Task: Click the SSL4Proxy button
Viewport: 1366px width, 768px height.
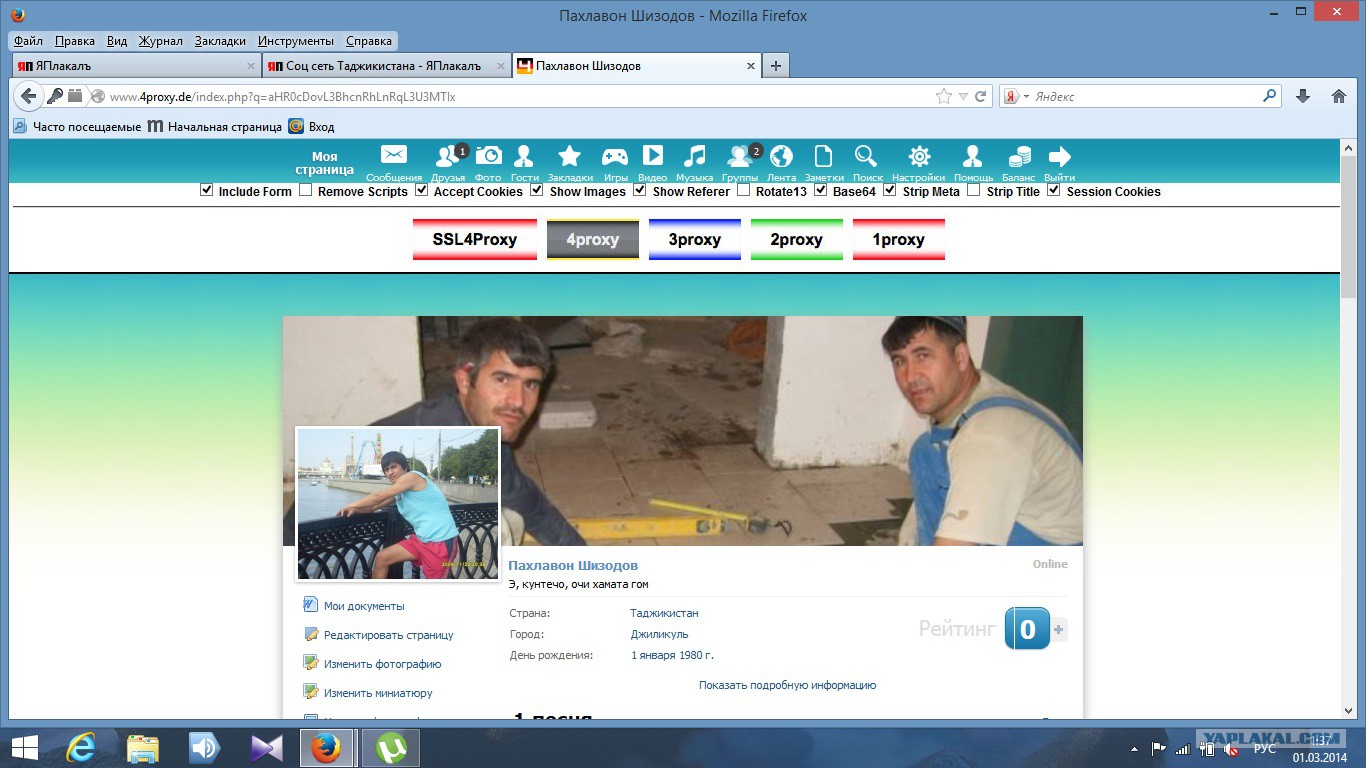Action: 475,239
